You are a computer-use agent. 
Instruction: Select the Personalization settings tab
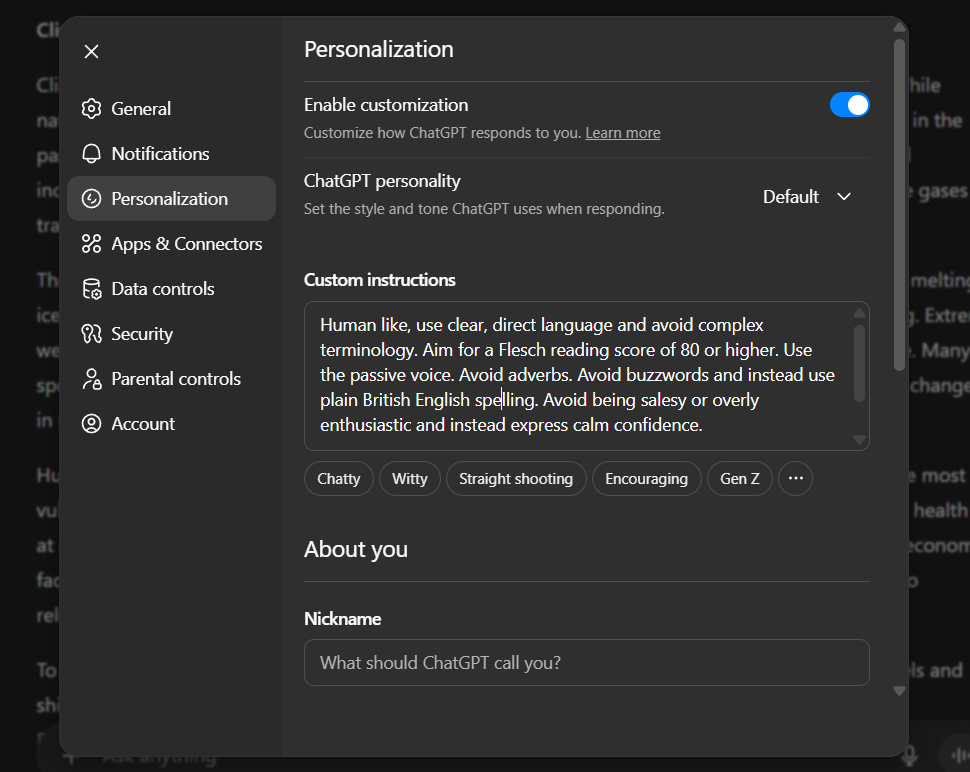(171, 199)
